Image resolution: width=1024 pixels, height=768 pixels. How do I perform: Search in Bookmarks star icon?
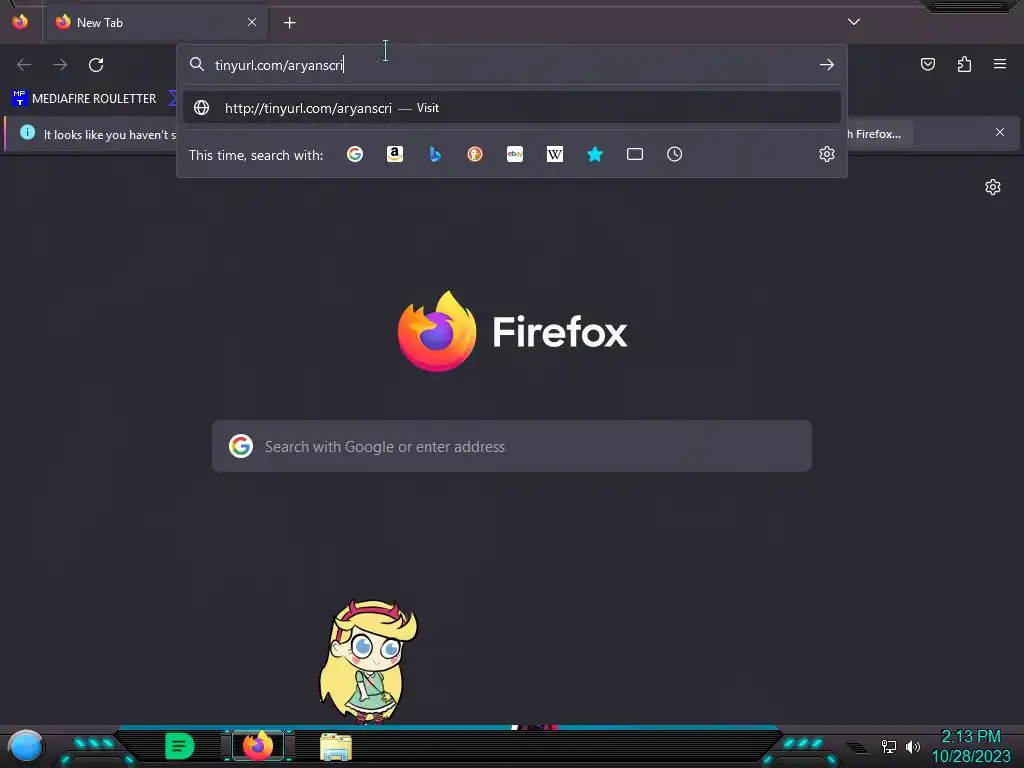click(594, 154)
